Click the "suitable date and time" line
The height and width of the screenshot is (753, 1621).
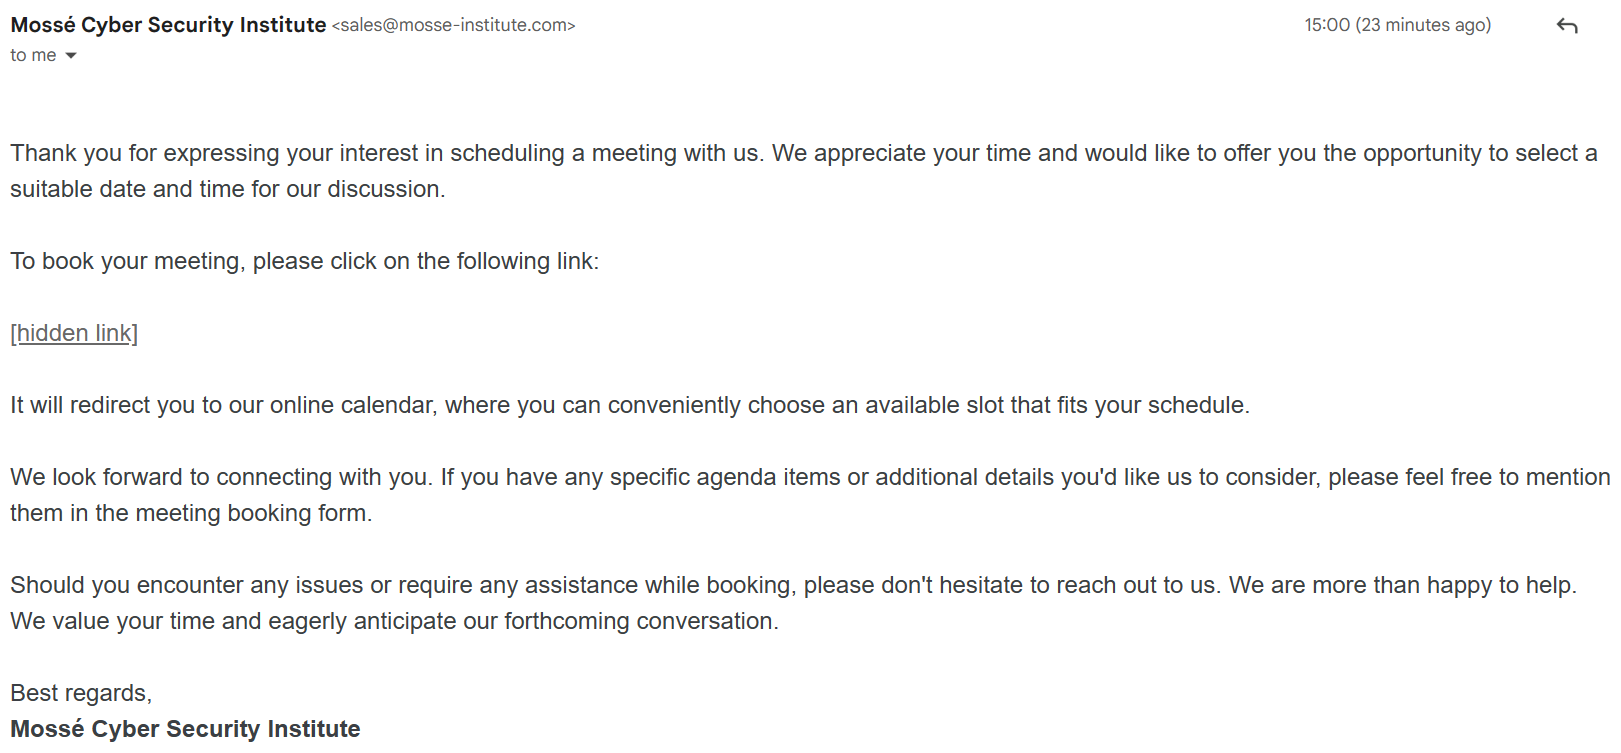tap(228, 189)
